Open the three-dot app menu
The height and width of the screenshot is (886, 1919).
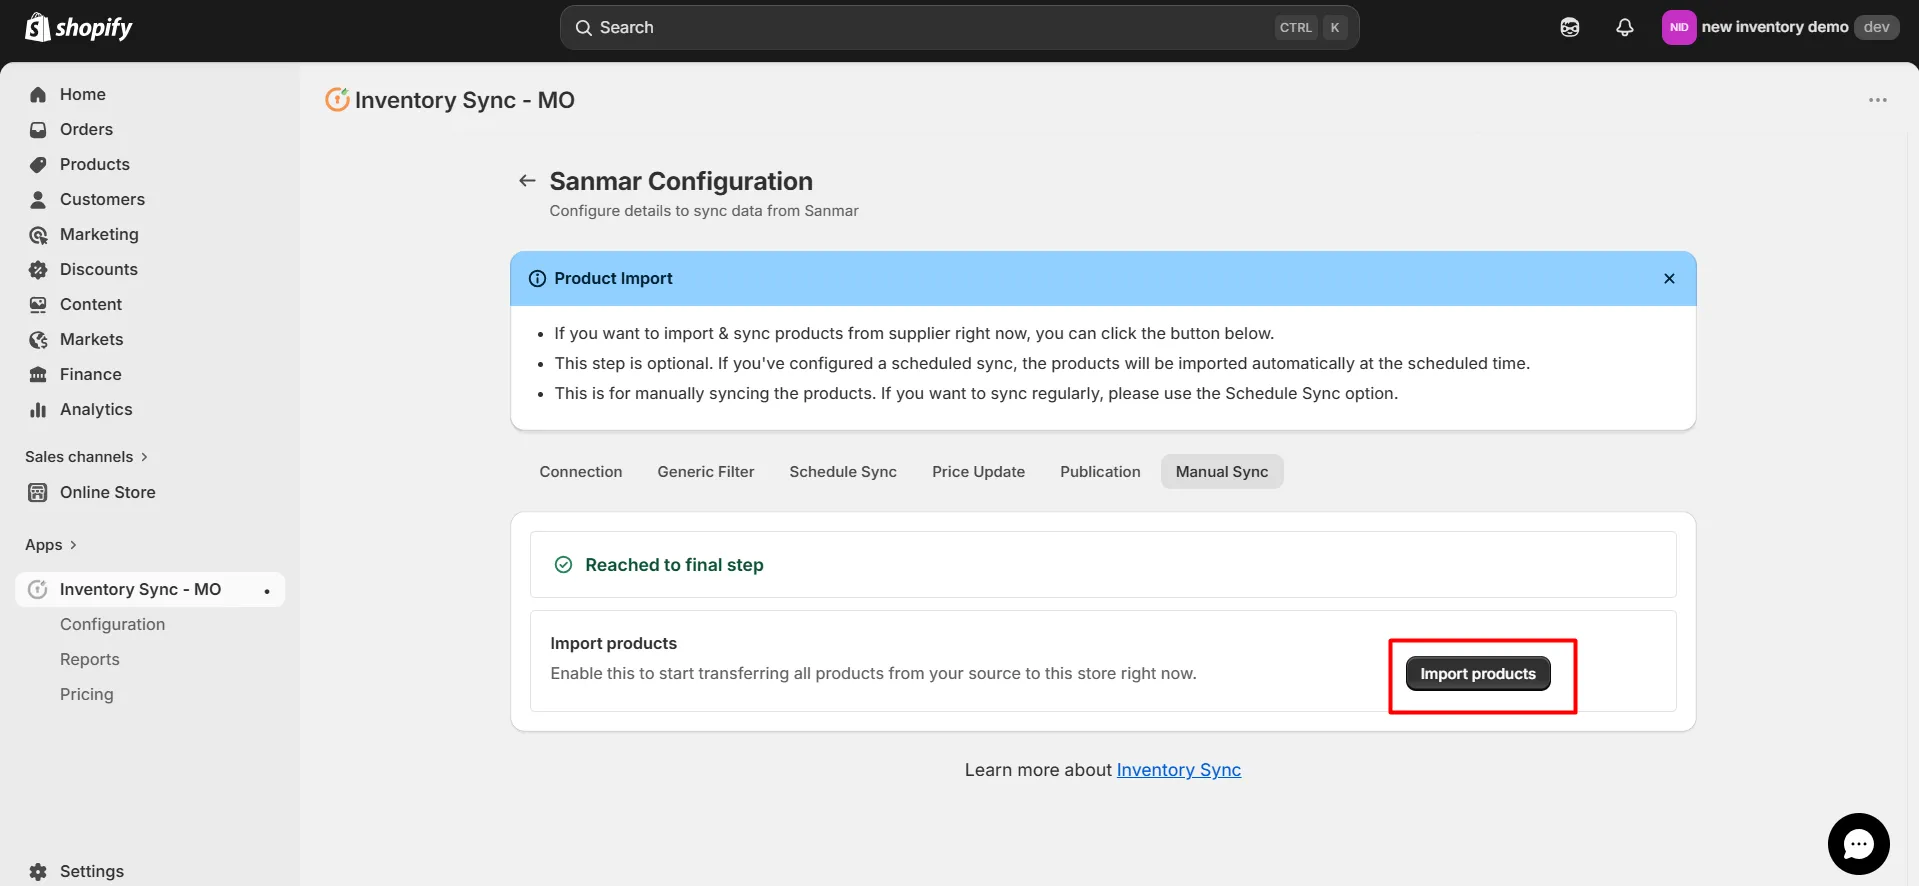1878,100
